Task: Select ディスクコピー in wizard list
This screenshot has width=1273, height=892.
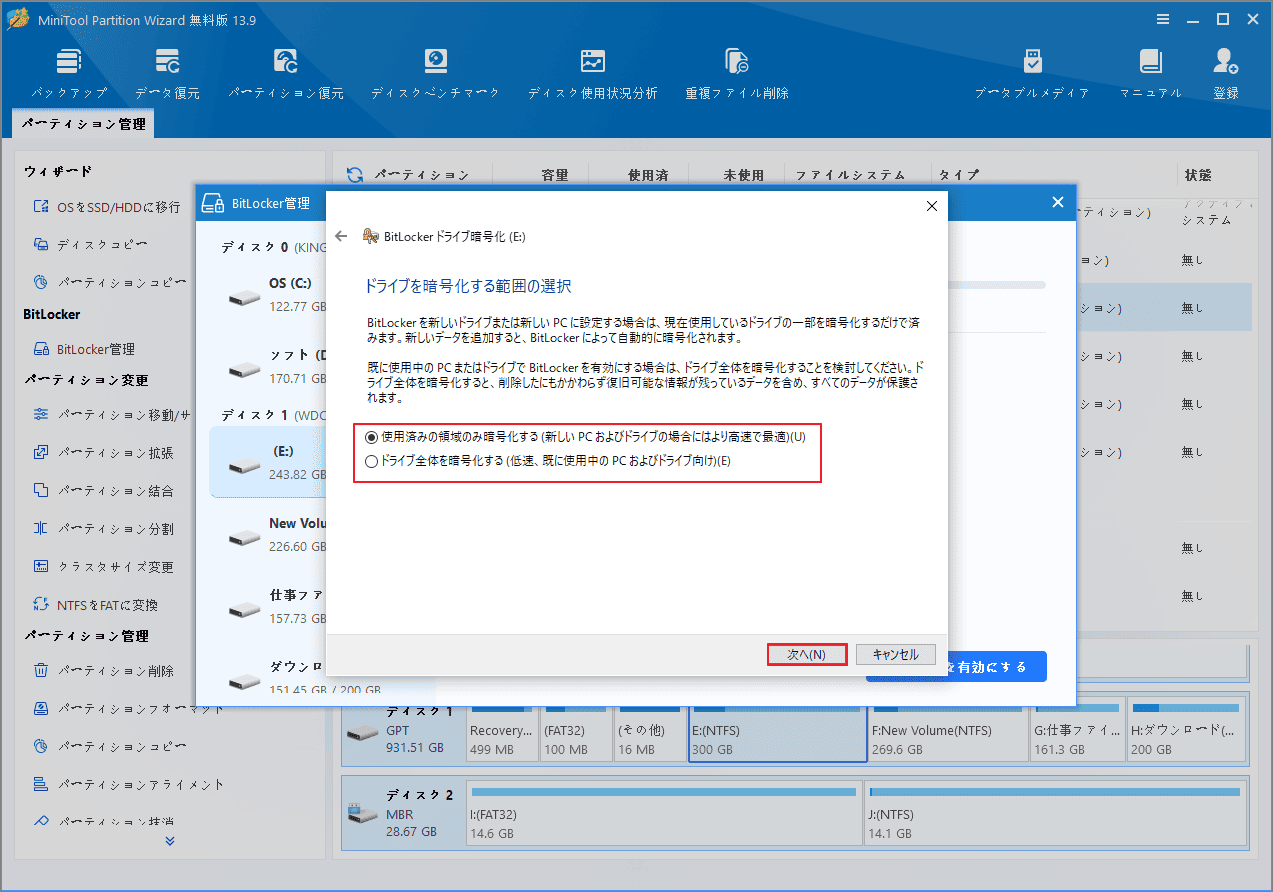Action: 92,245
